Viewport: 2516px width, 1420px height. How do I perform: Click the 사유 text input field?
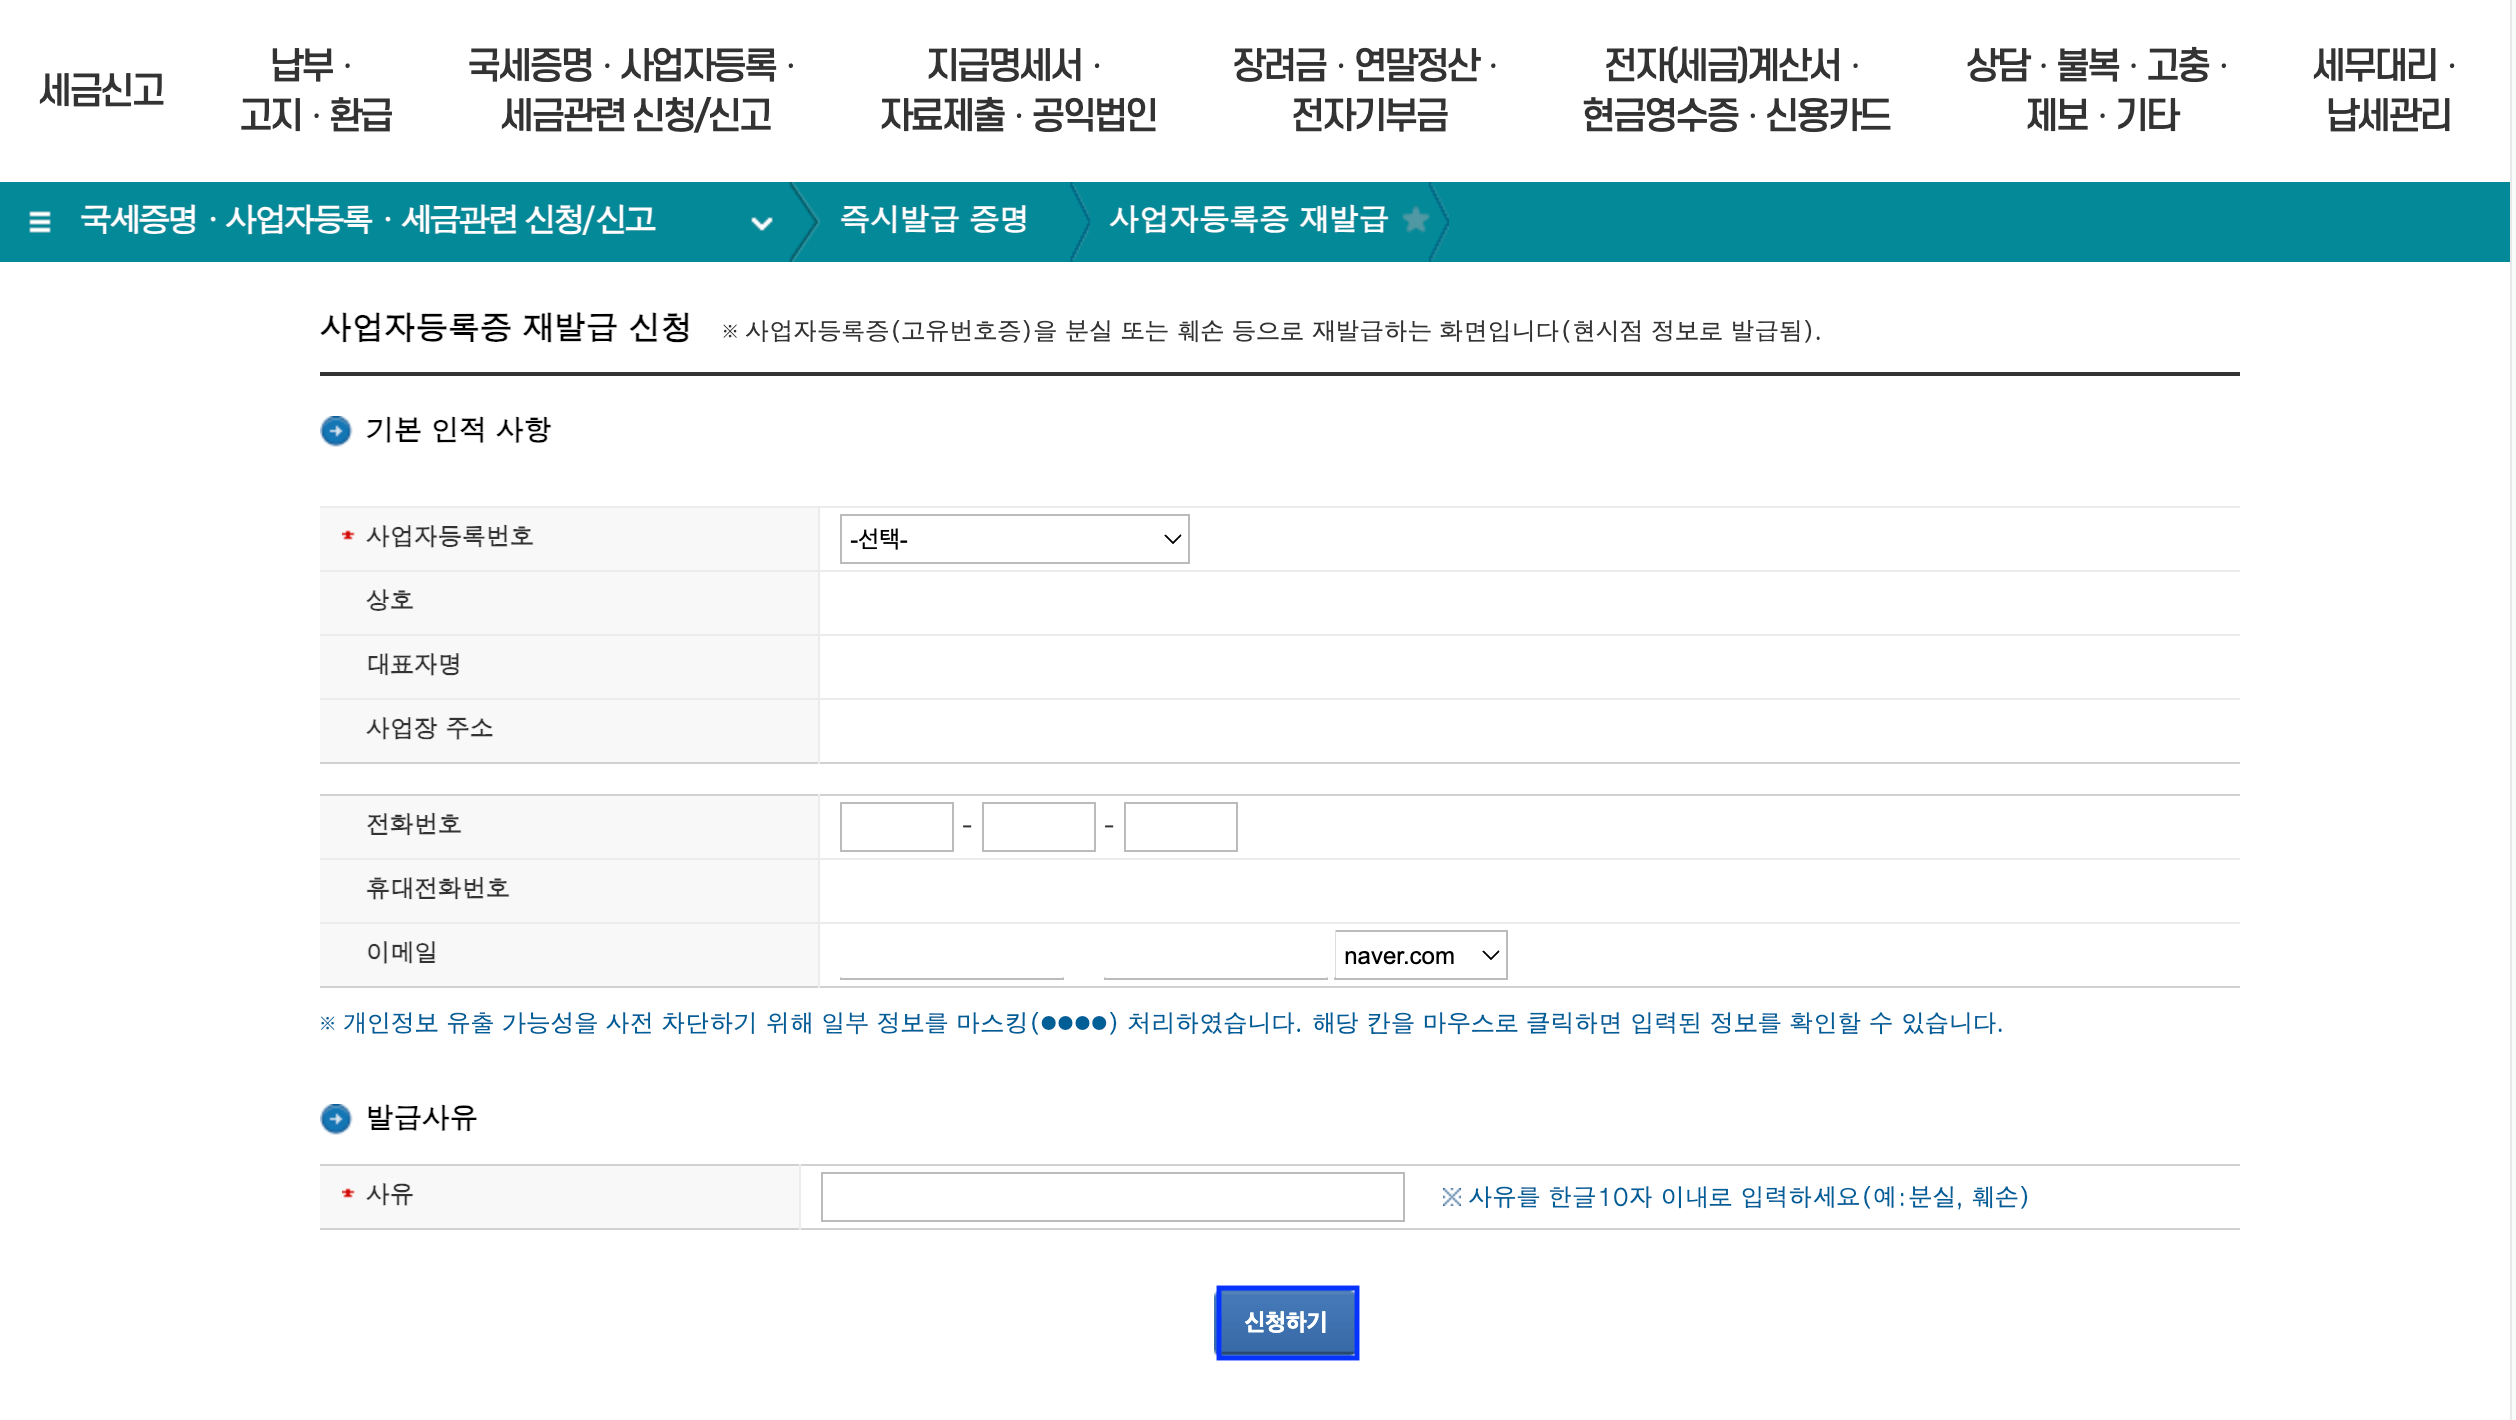coord(1112,1196)
